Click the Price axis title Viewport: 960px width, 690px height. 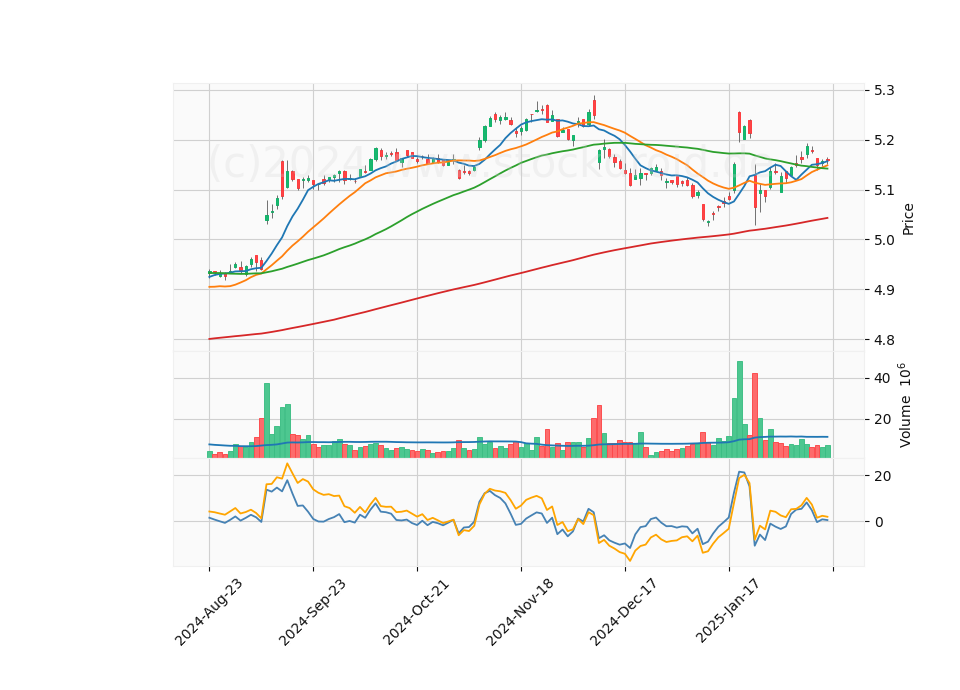coord(908,219)
